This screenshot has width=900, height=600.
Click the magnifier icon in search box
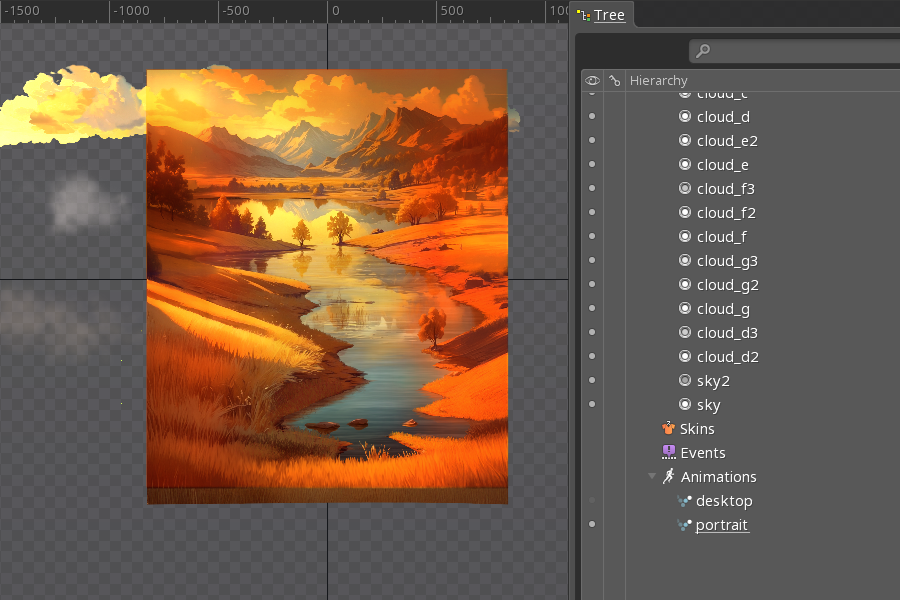(x=703, y=51)
